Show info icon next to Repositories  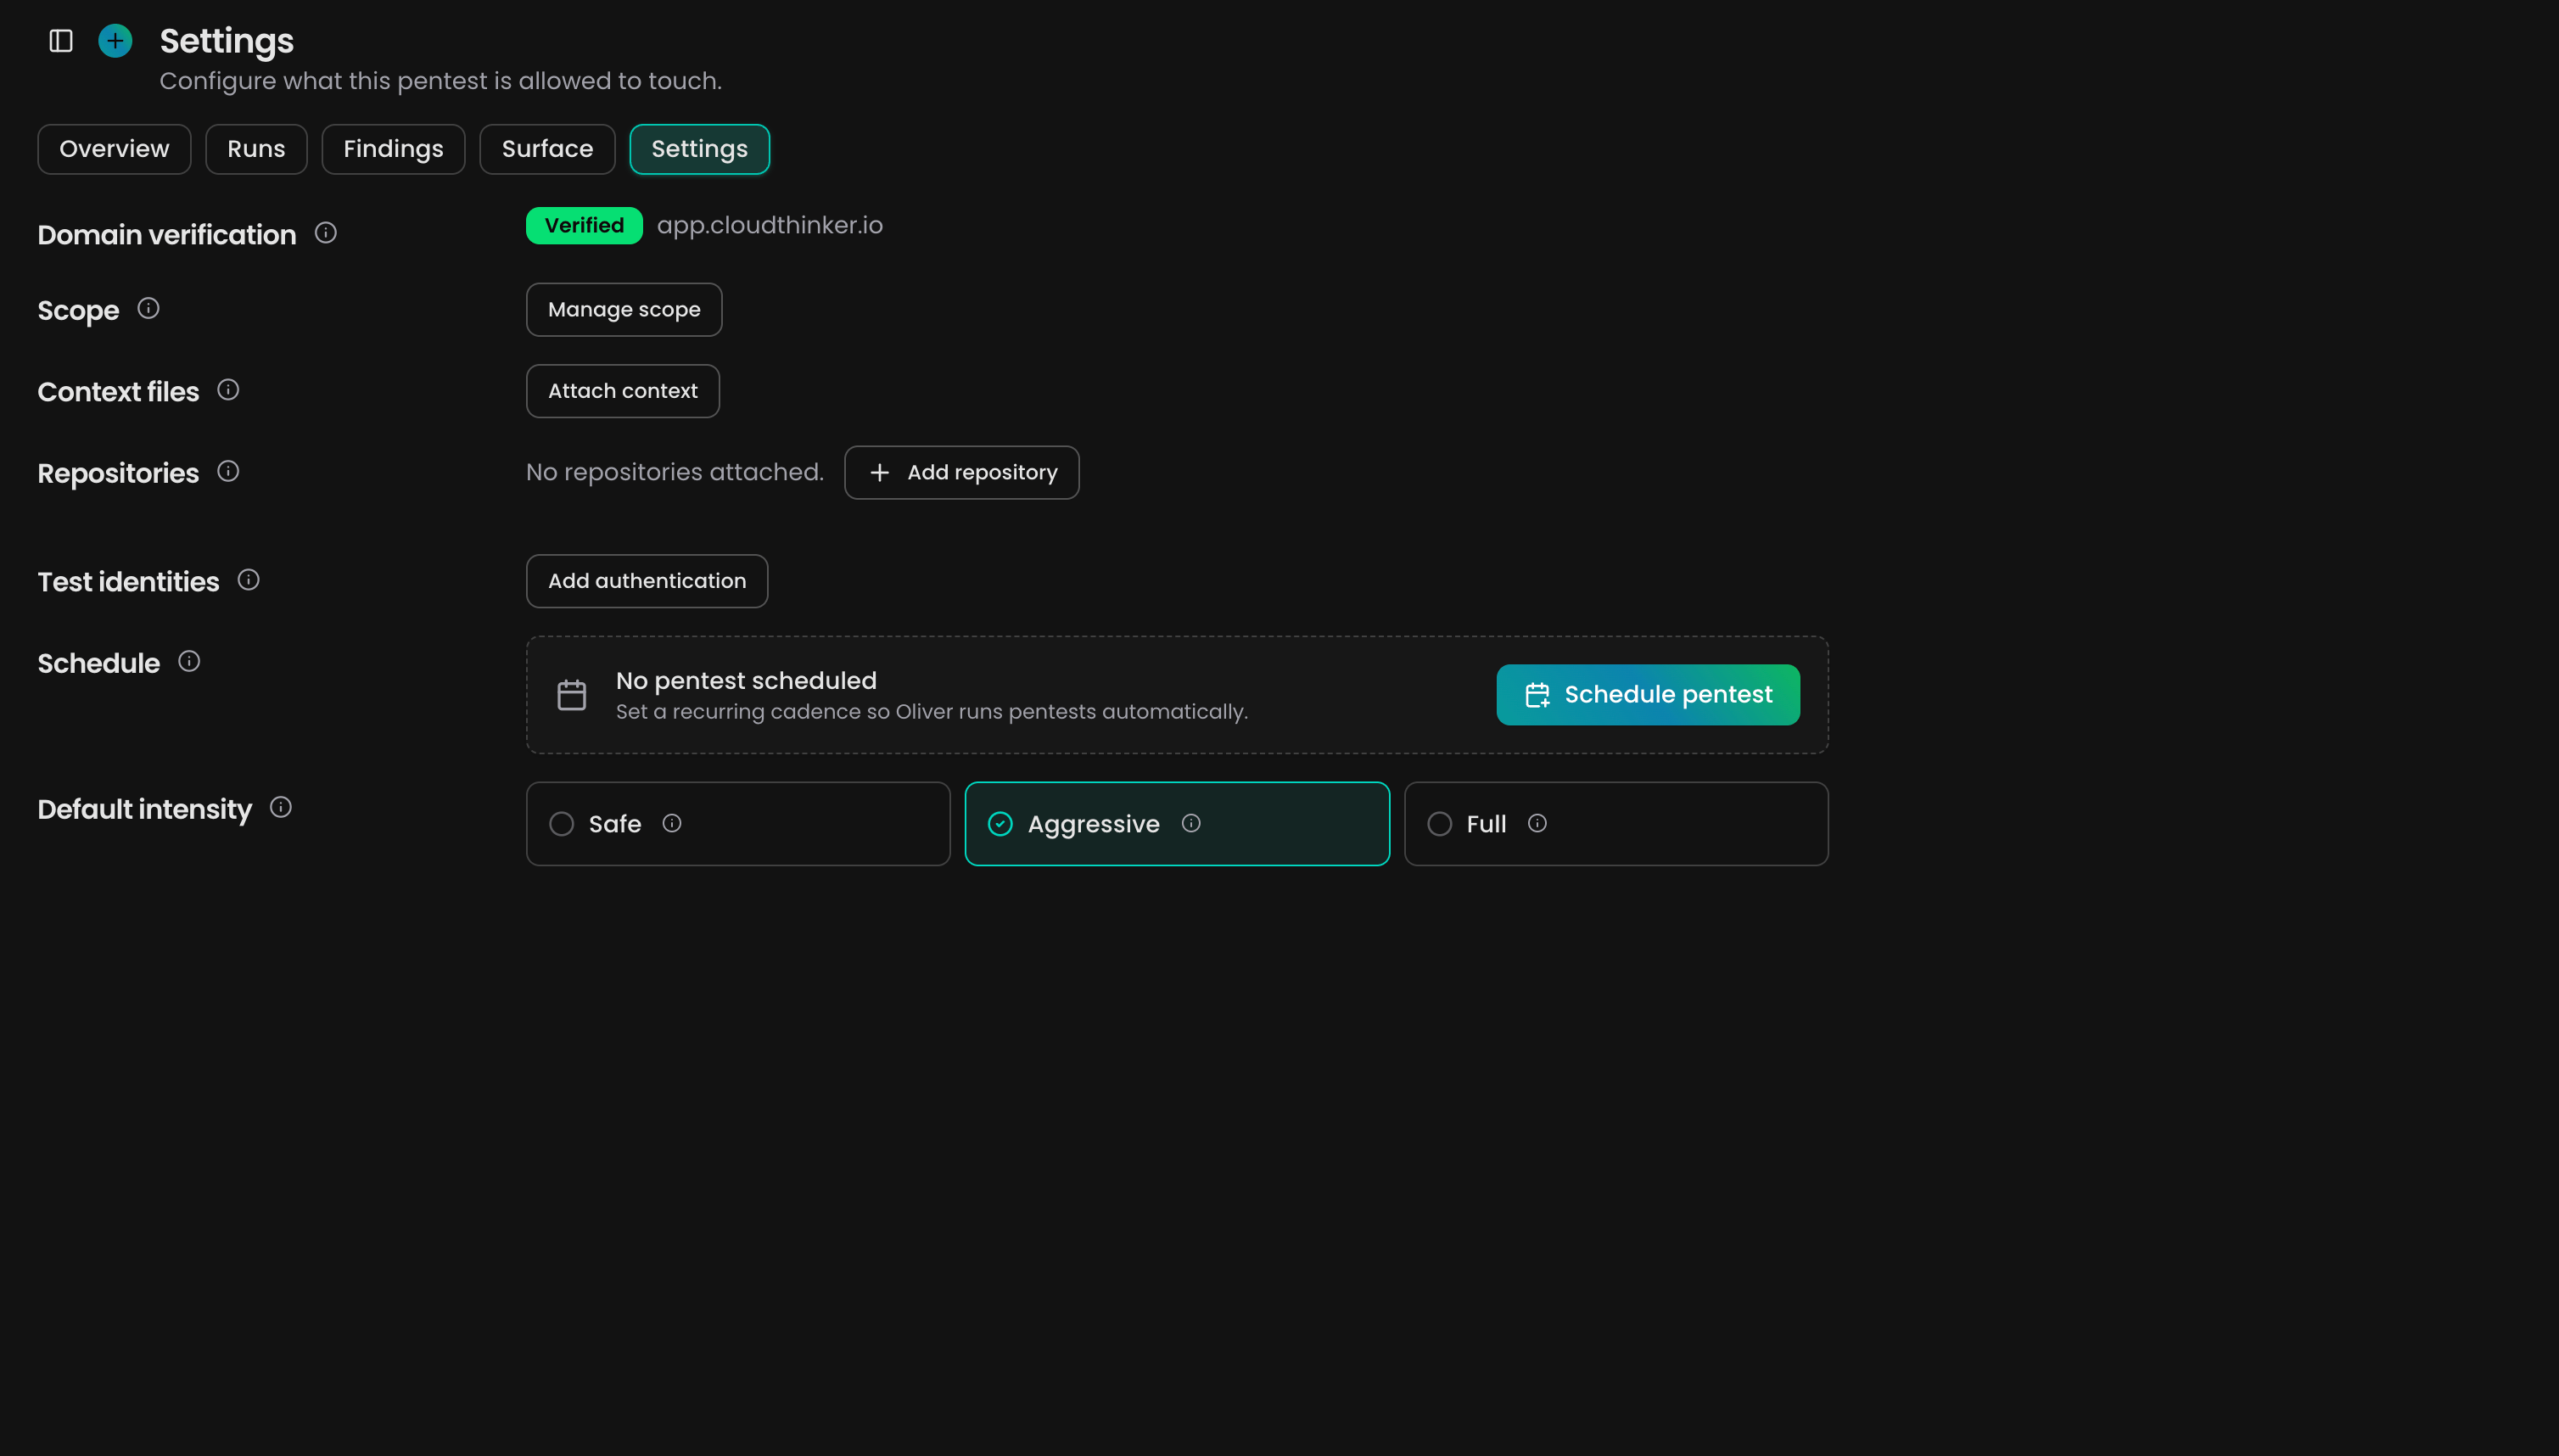[228, 472]
